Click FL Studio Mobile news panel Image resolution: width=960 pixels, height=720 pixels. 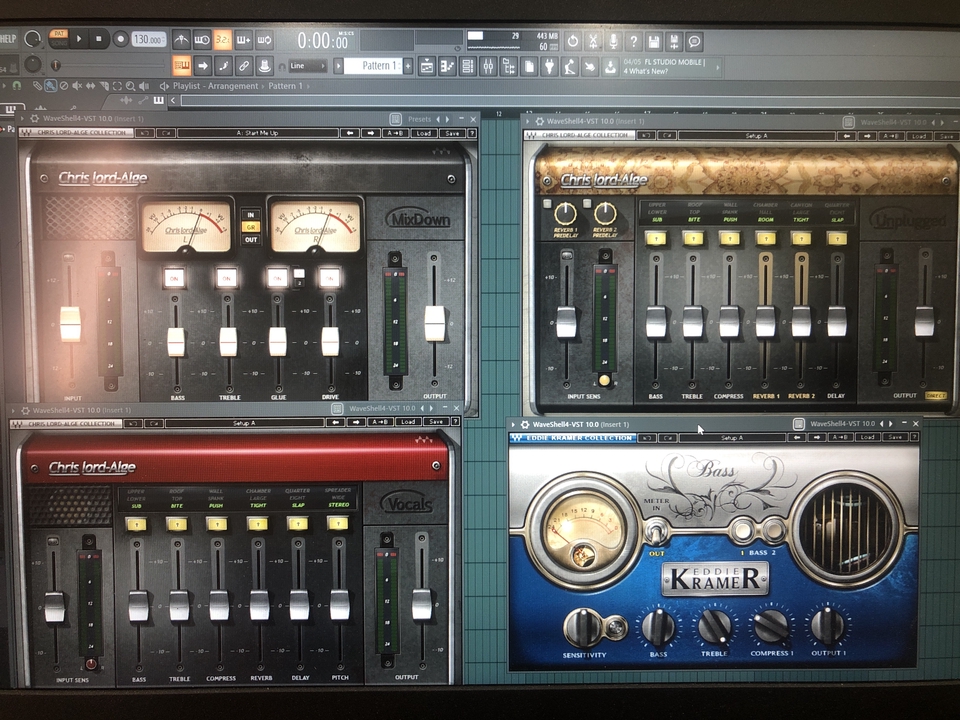coord(671,66)
